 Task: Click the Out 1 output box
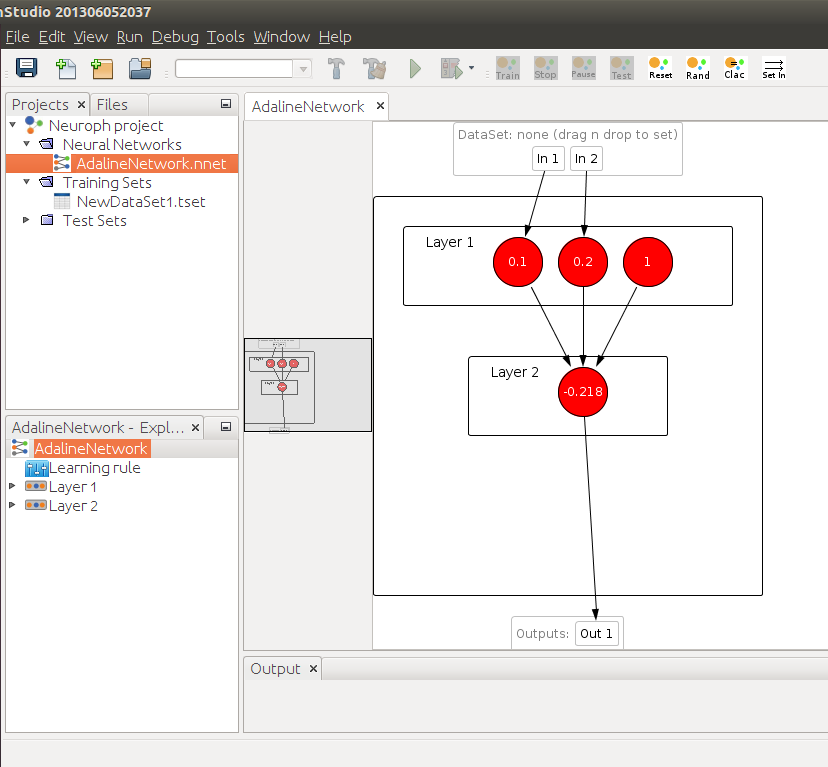[x=597, y=633]
